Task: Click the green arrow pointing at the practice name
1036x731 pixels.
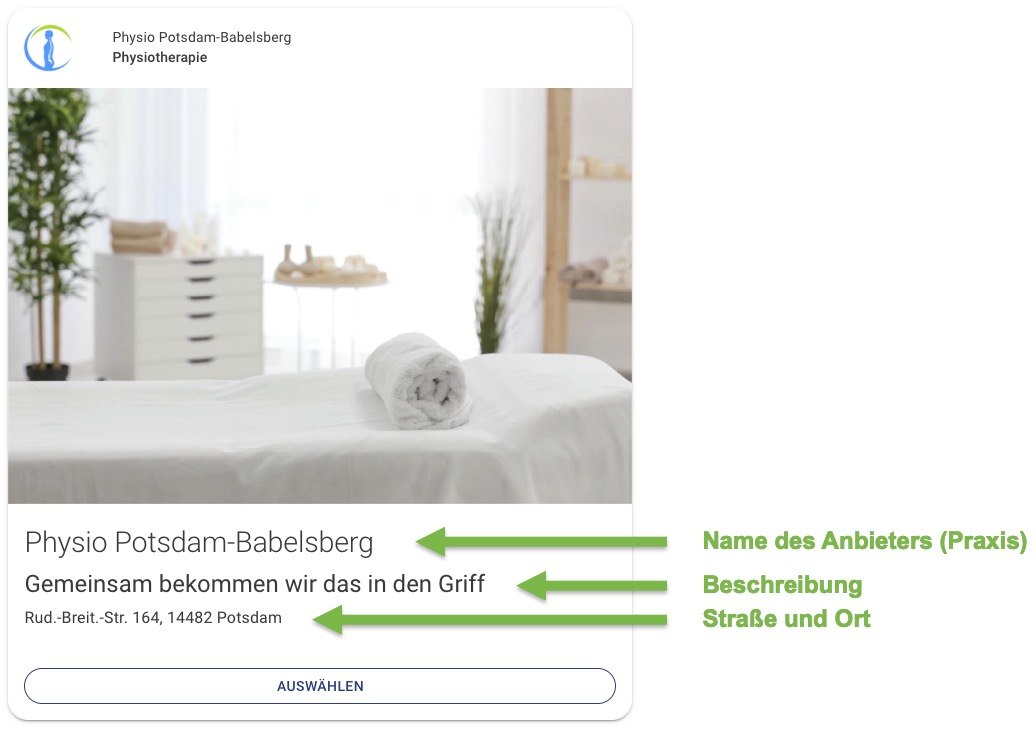Action: [542, 542]
